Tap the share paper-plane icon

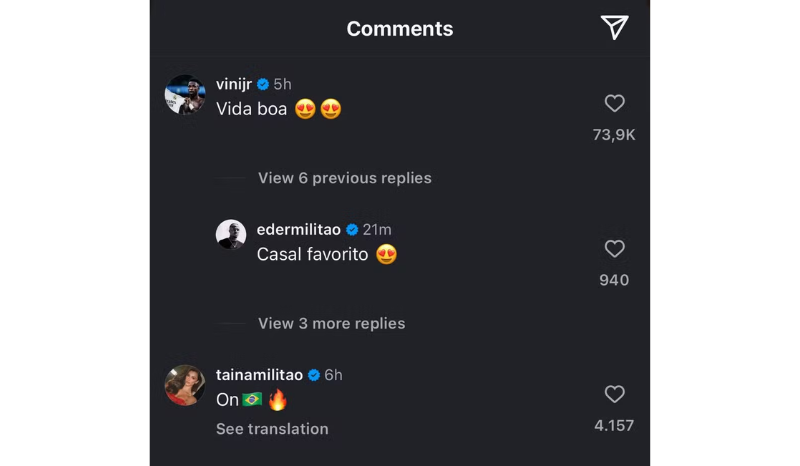click(x=615, y=28)
